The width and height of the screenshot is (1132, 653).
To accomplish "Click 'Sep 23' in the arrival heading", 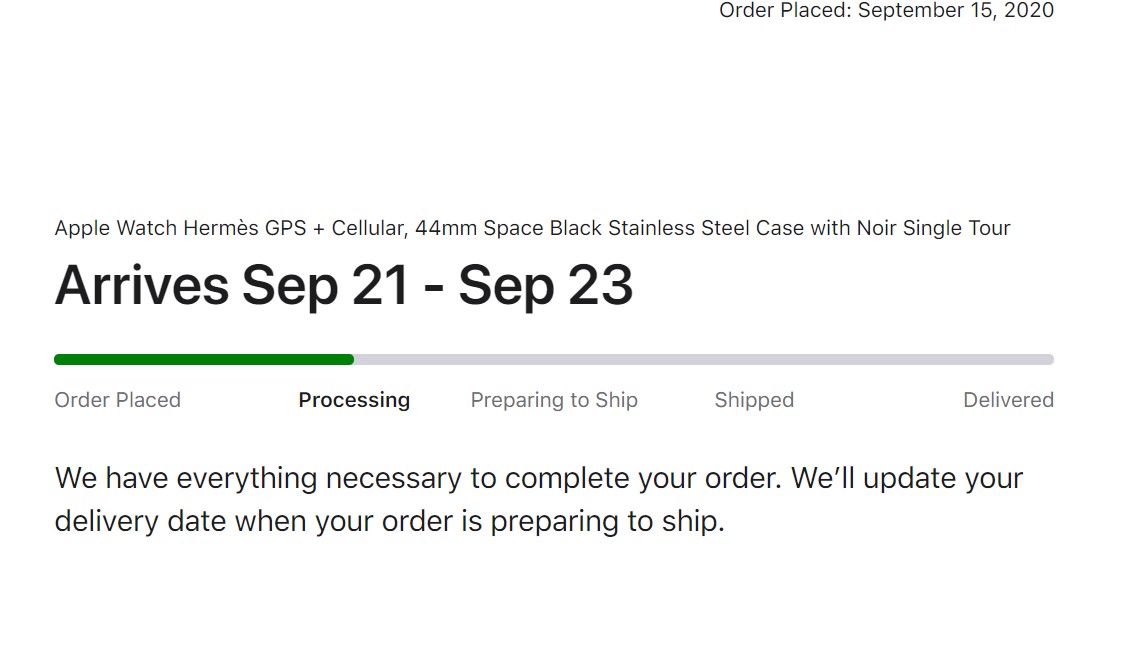I will tap(546, 286).
